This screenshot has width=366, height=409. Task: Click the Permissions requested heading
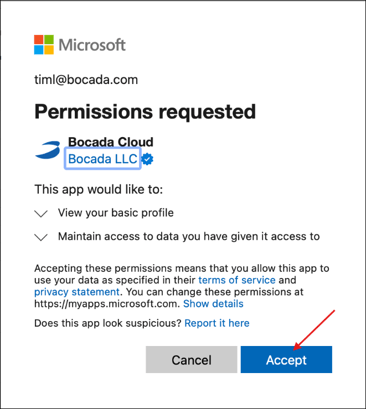(145, 112)
